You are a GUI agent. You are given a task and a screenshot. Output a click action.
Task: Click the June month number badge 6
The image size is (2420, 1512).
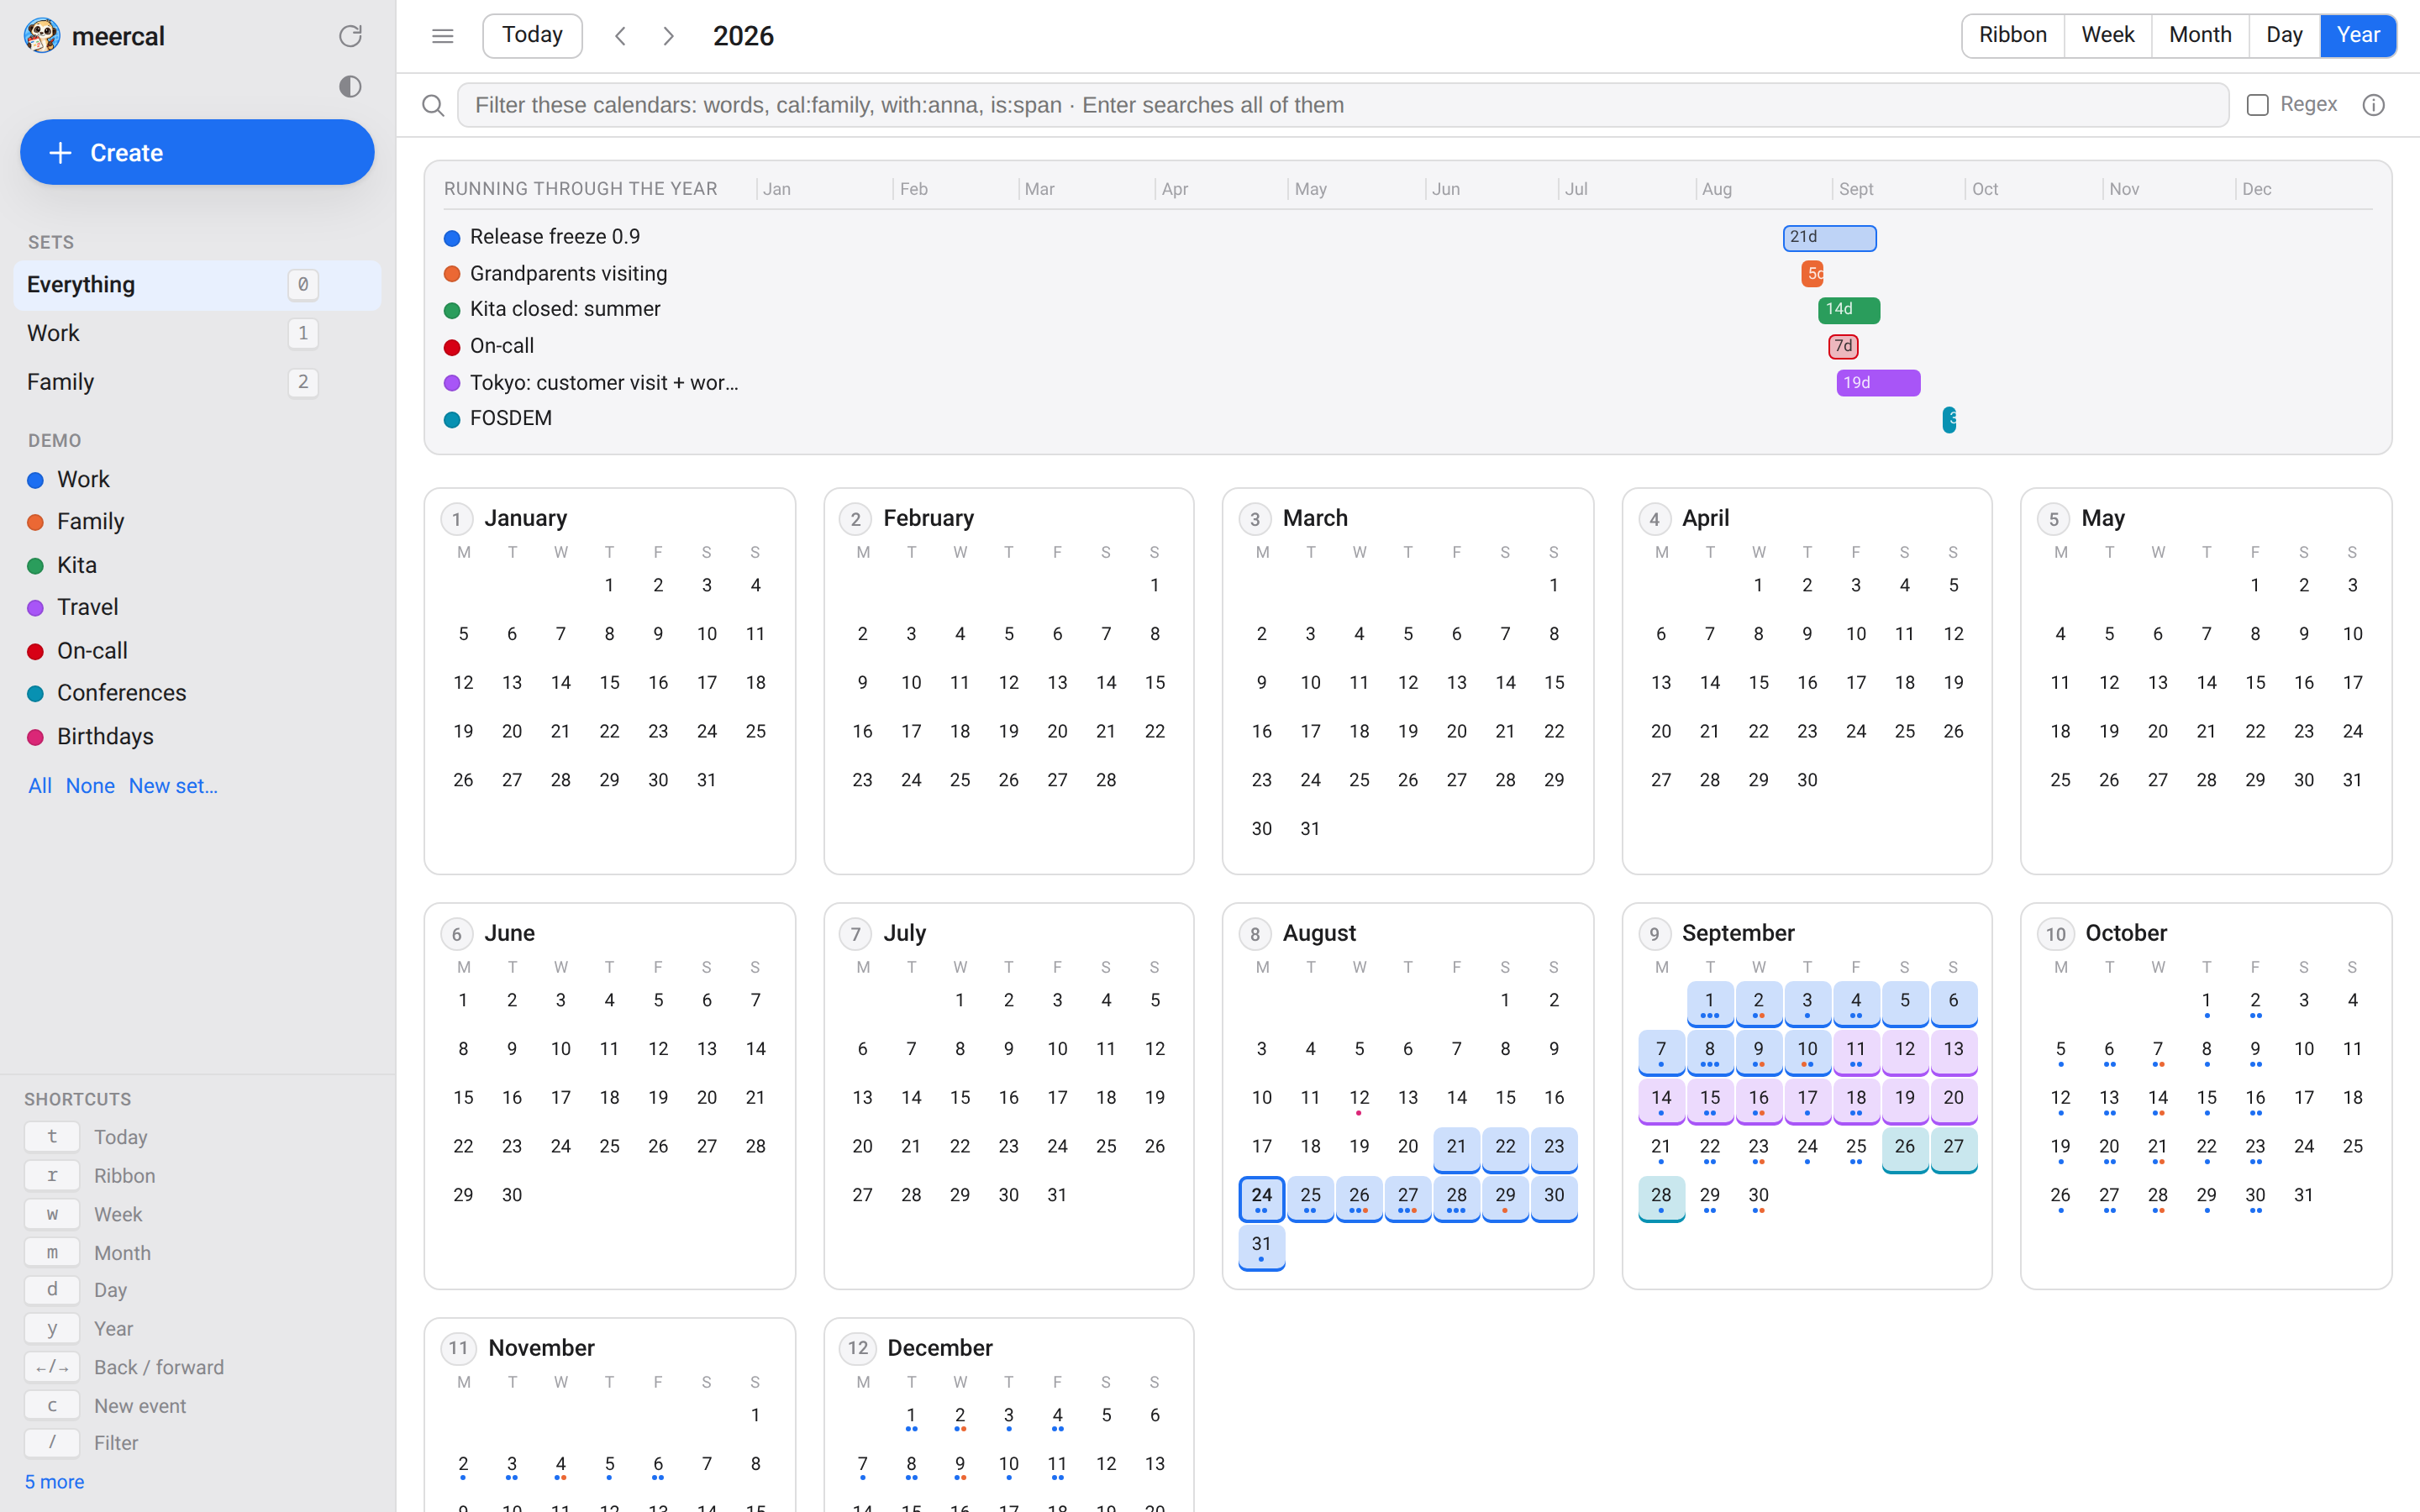click(x=456, y=934)
